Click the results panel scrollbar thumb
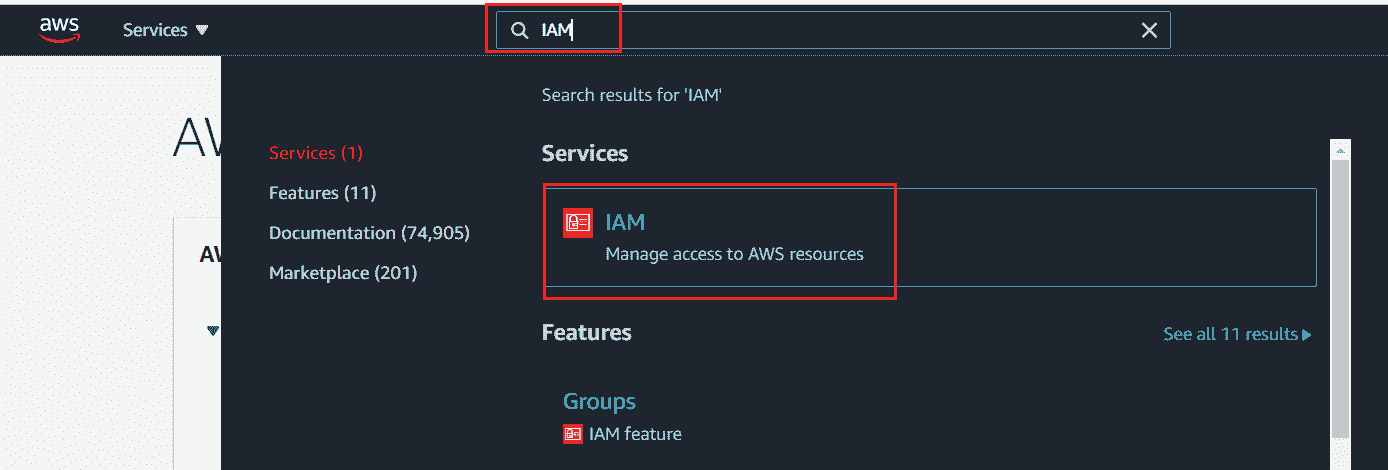 click(x=1341, y=300)
